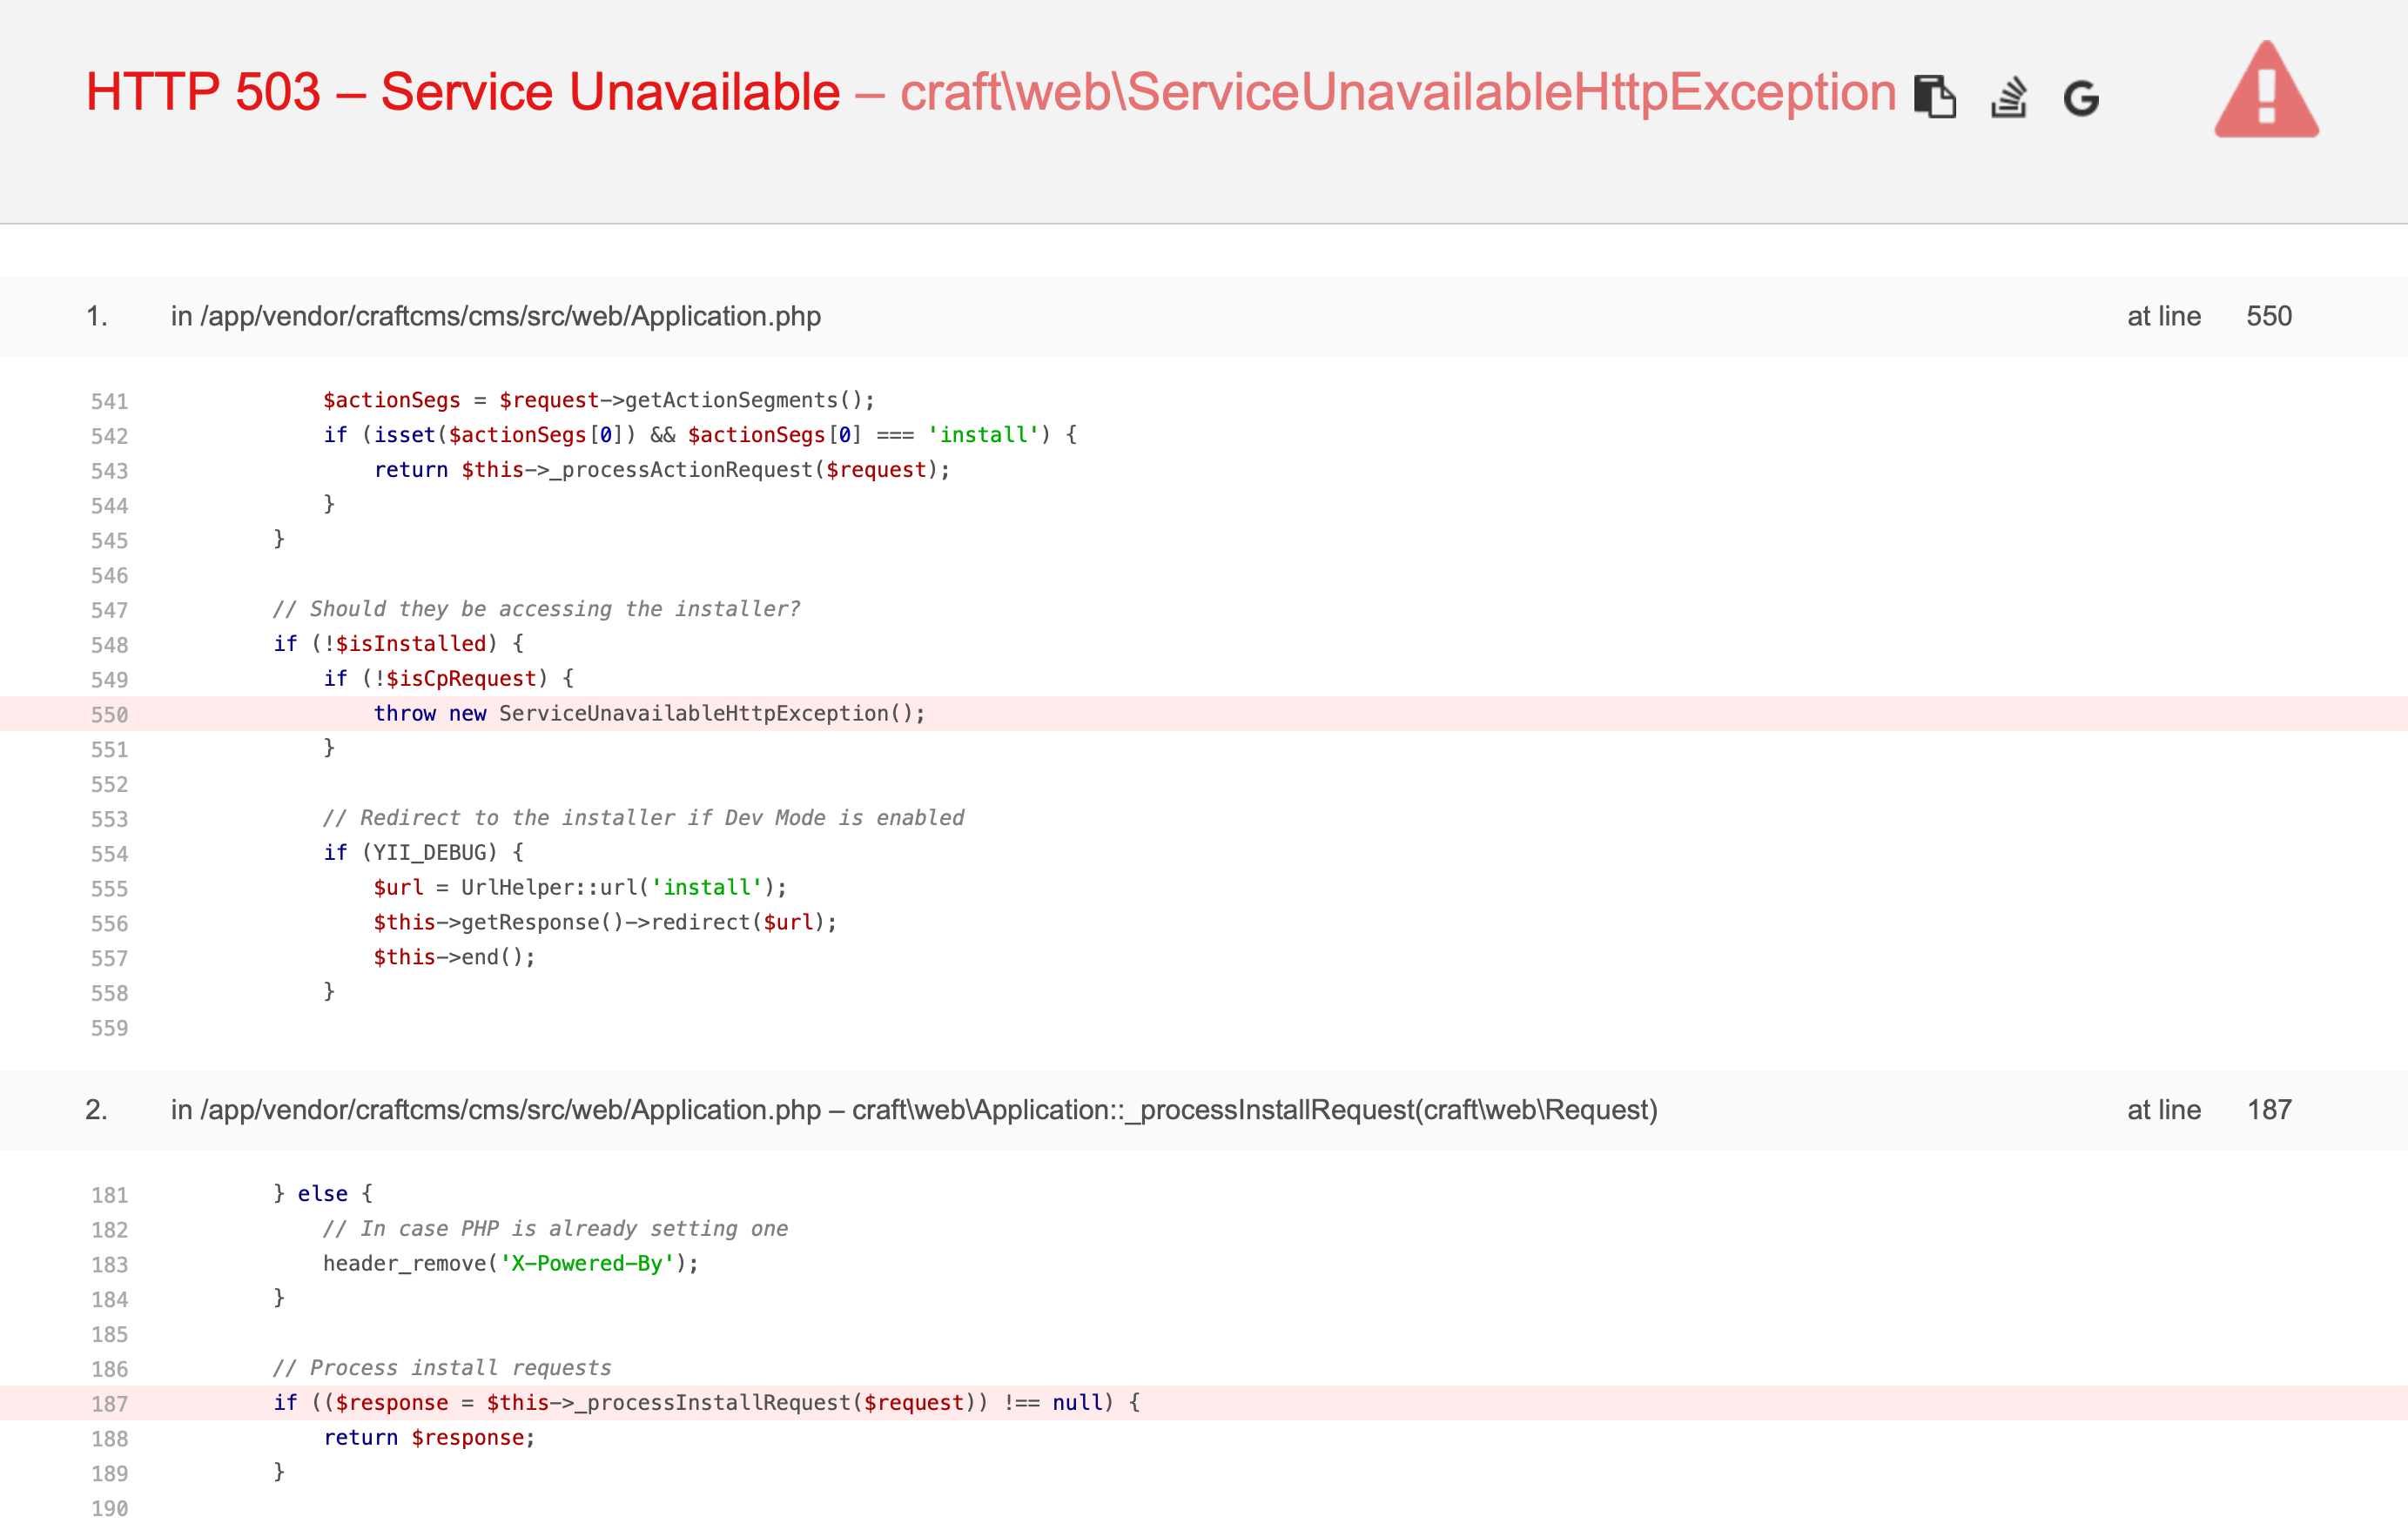2408x1530 pixels.
Task: Click line 555 UrlHelper::url('install') statement
Action: (580, 887)
